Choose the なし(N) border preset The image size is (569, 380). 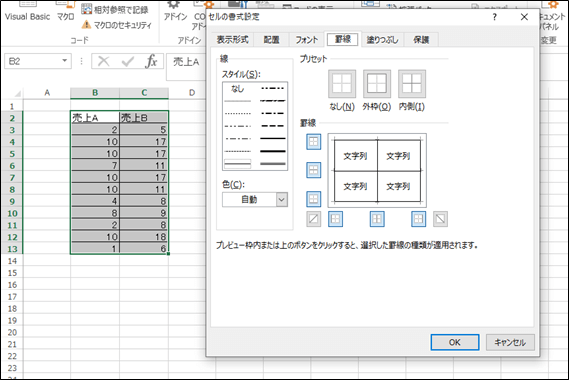pyautogui.click(x=342, y=84)
